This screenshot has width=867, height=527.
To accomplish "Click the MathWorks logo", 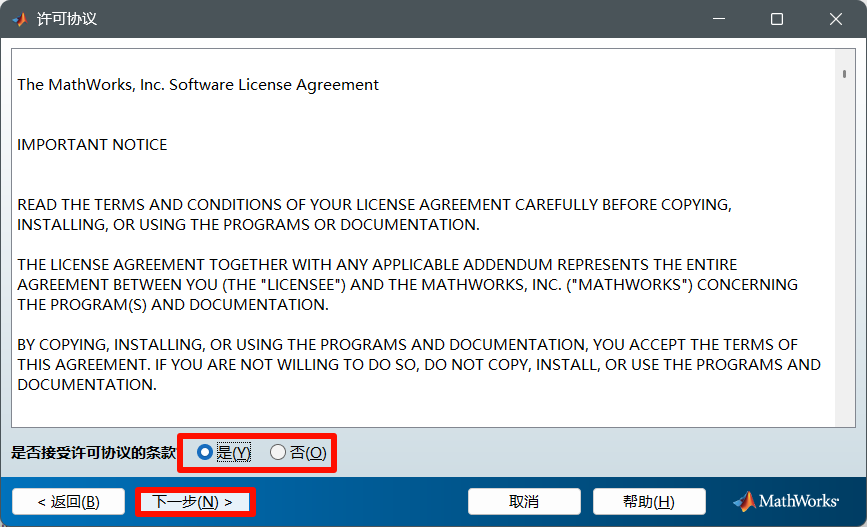I will click(x=786, y=501).
